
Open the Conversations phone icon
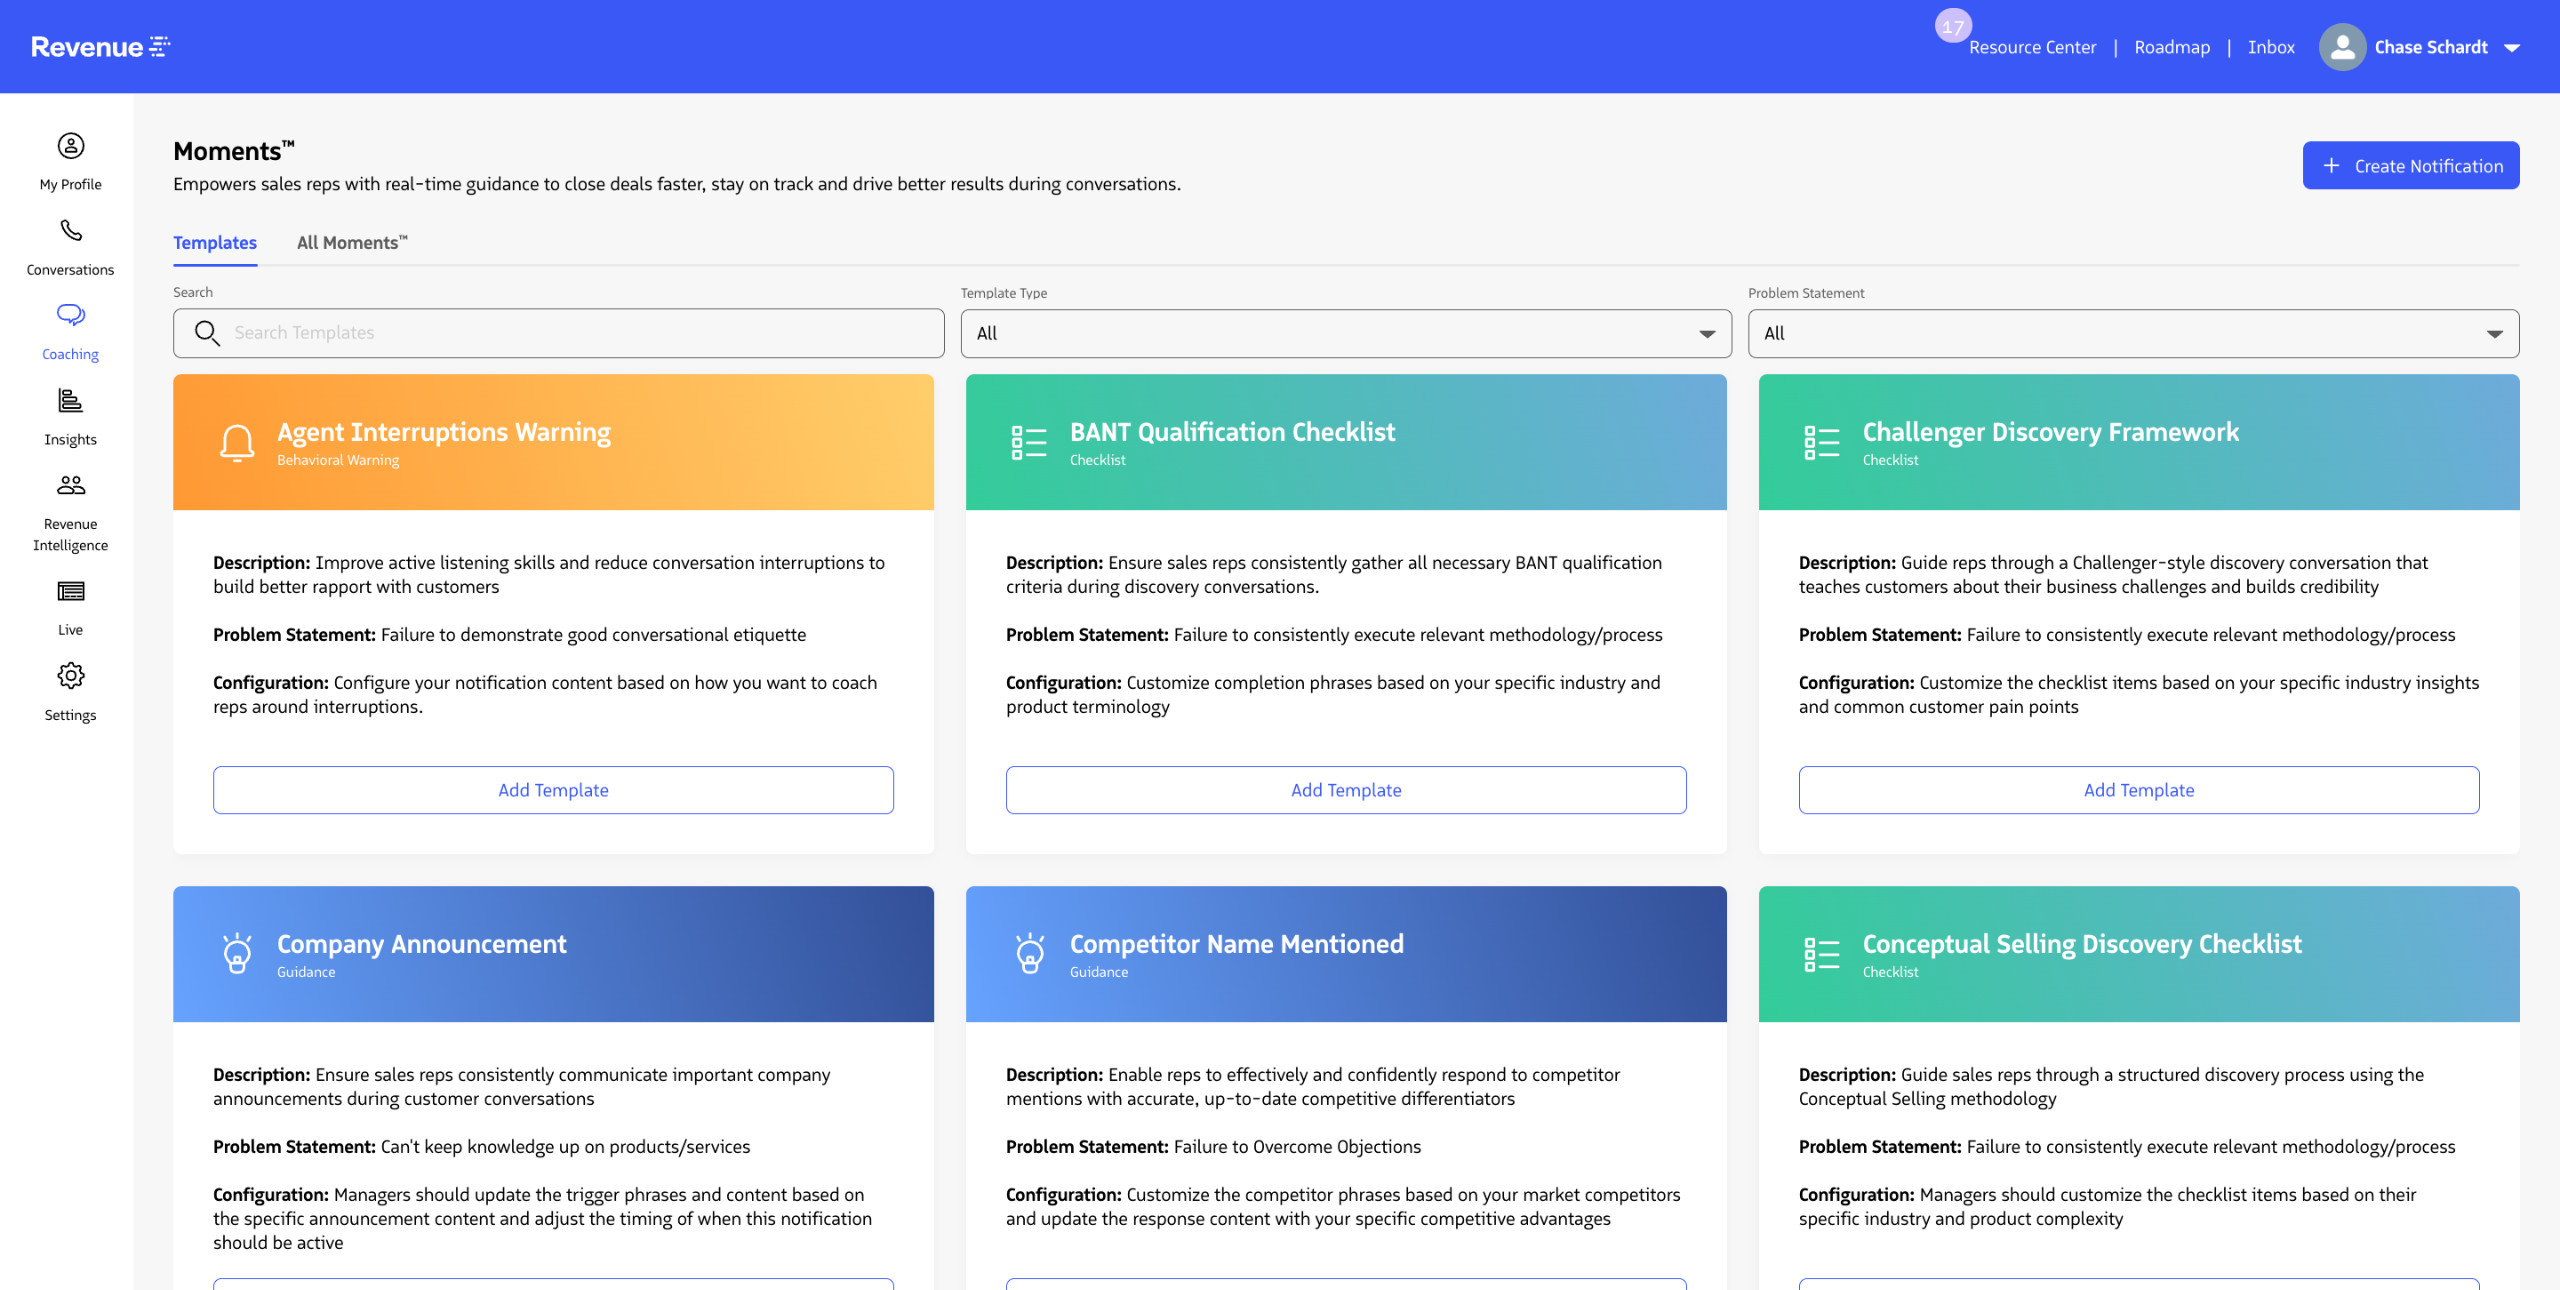click(x=70, y=231)
